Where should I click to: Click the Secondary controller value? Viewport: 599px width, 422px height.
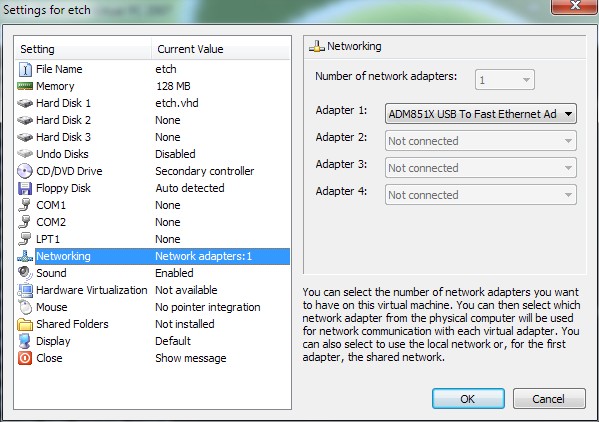point(204,171)
